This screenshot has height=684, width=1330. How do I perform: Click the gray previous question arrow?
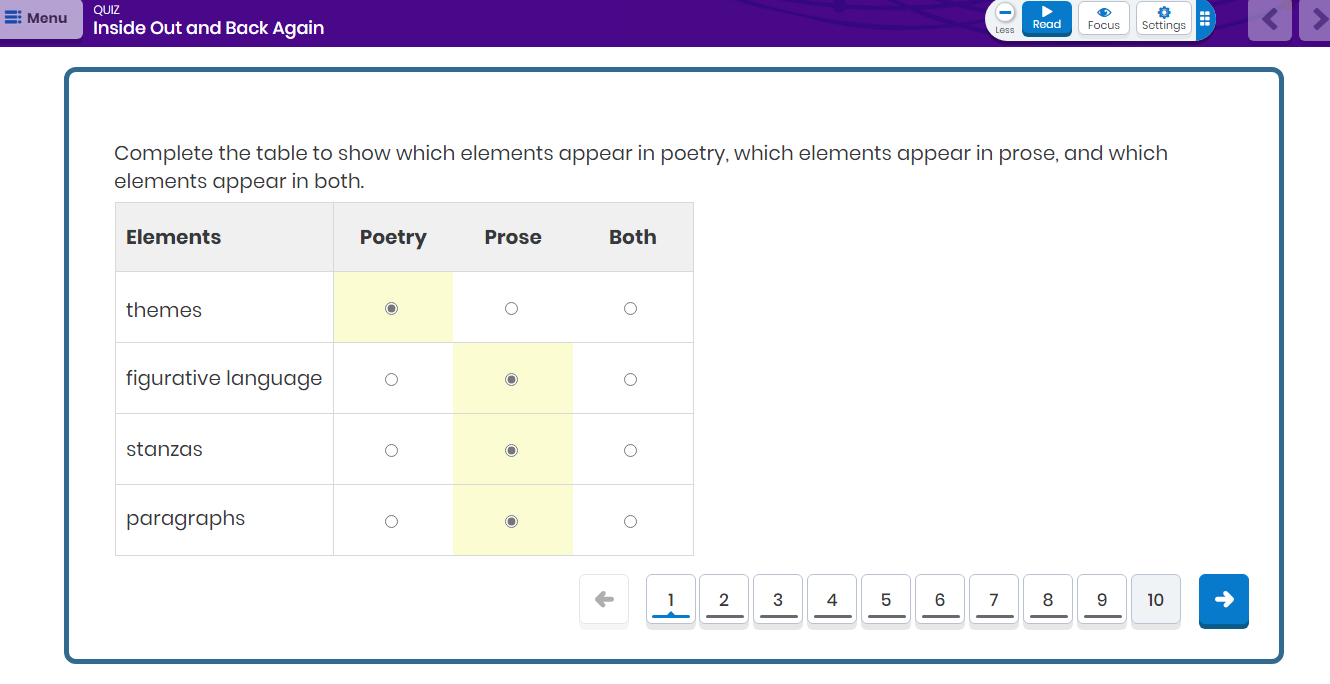pyautogui.click(x=604, y=599)
